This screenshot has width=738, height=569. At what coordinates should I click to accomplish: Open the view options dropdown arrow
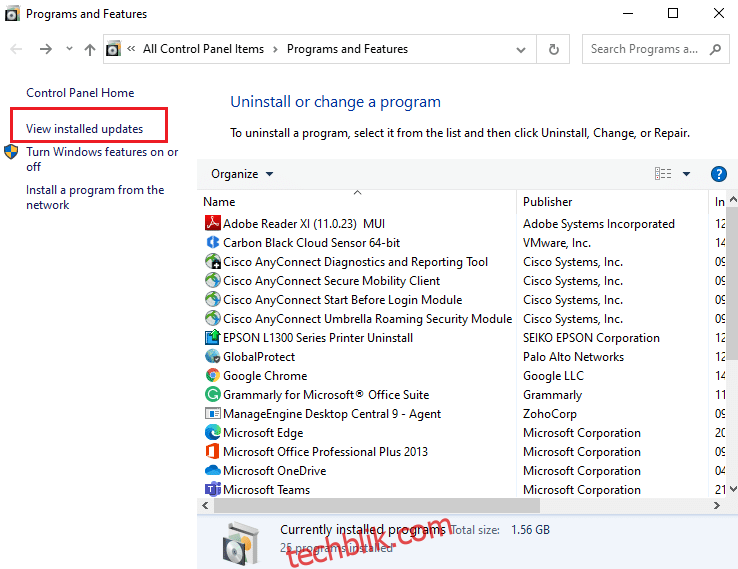(x=686, y=174)
